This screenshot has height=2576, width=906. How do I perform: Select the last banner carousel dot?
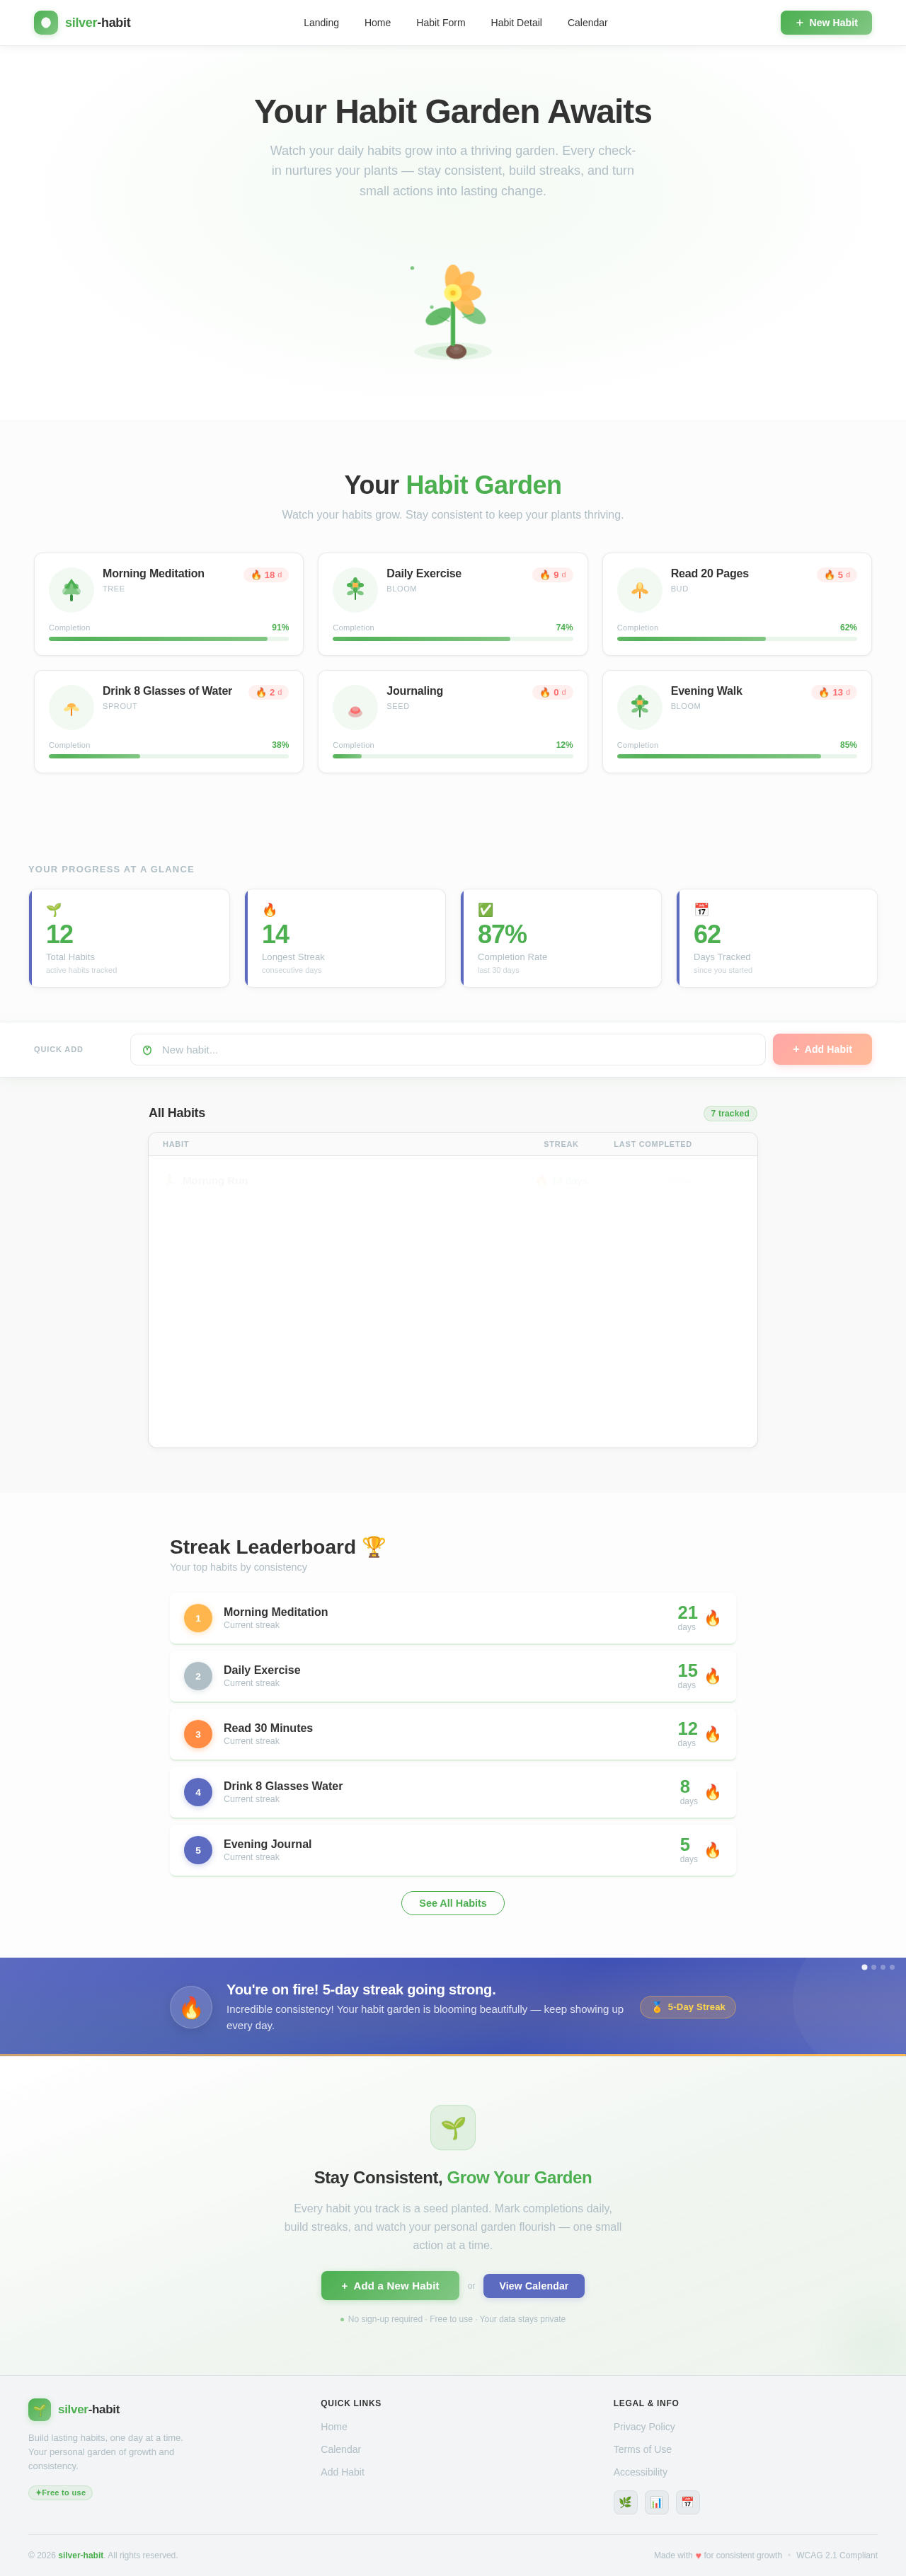point(892,1967)
